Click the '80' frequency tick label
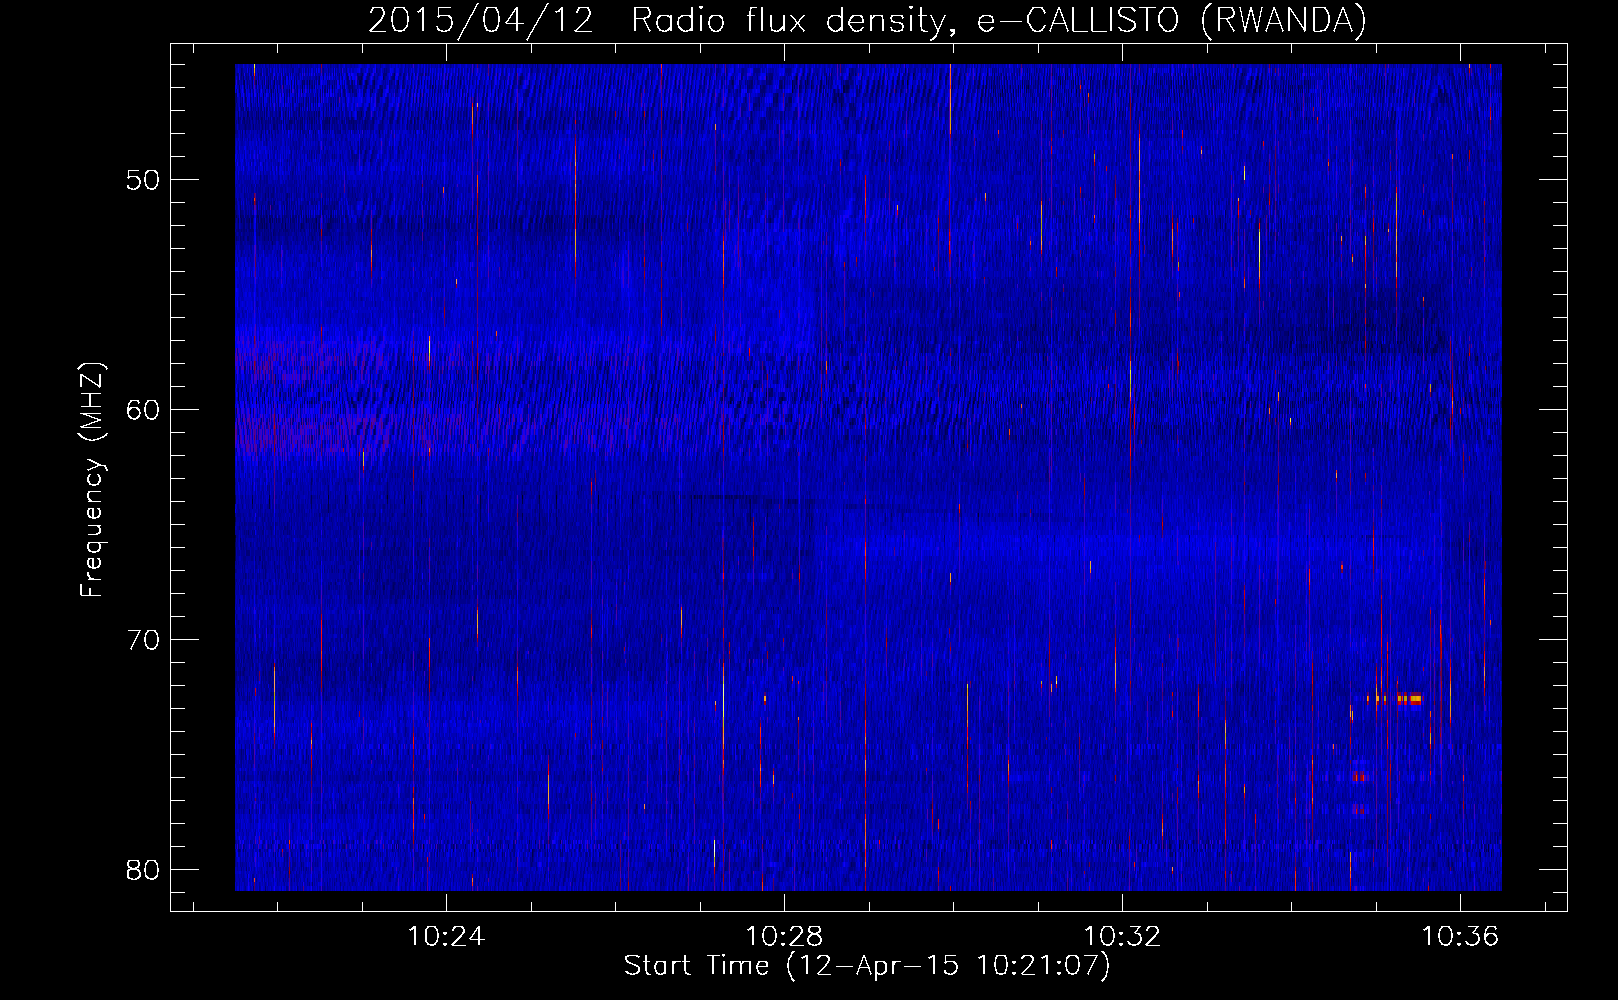 (x=143, y=870)
